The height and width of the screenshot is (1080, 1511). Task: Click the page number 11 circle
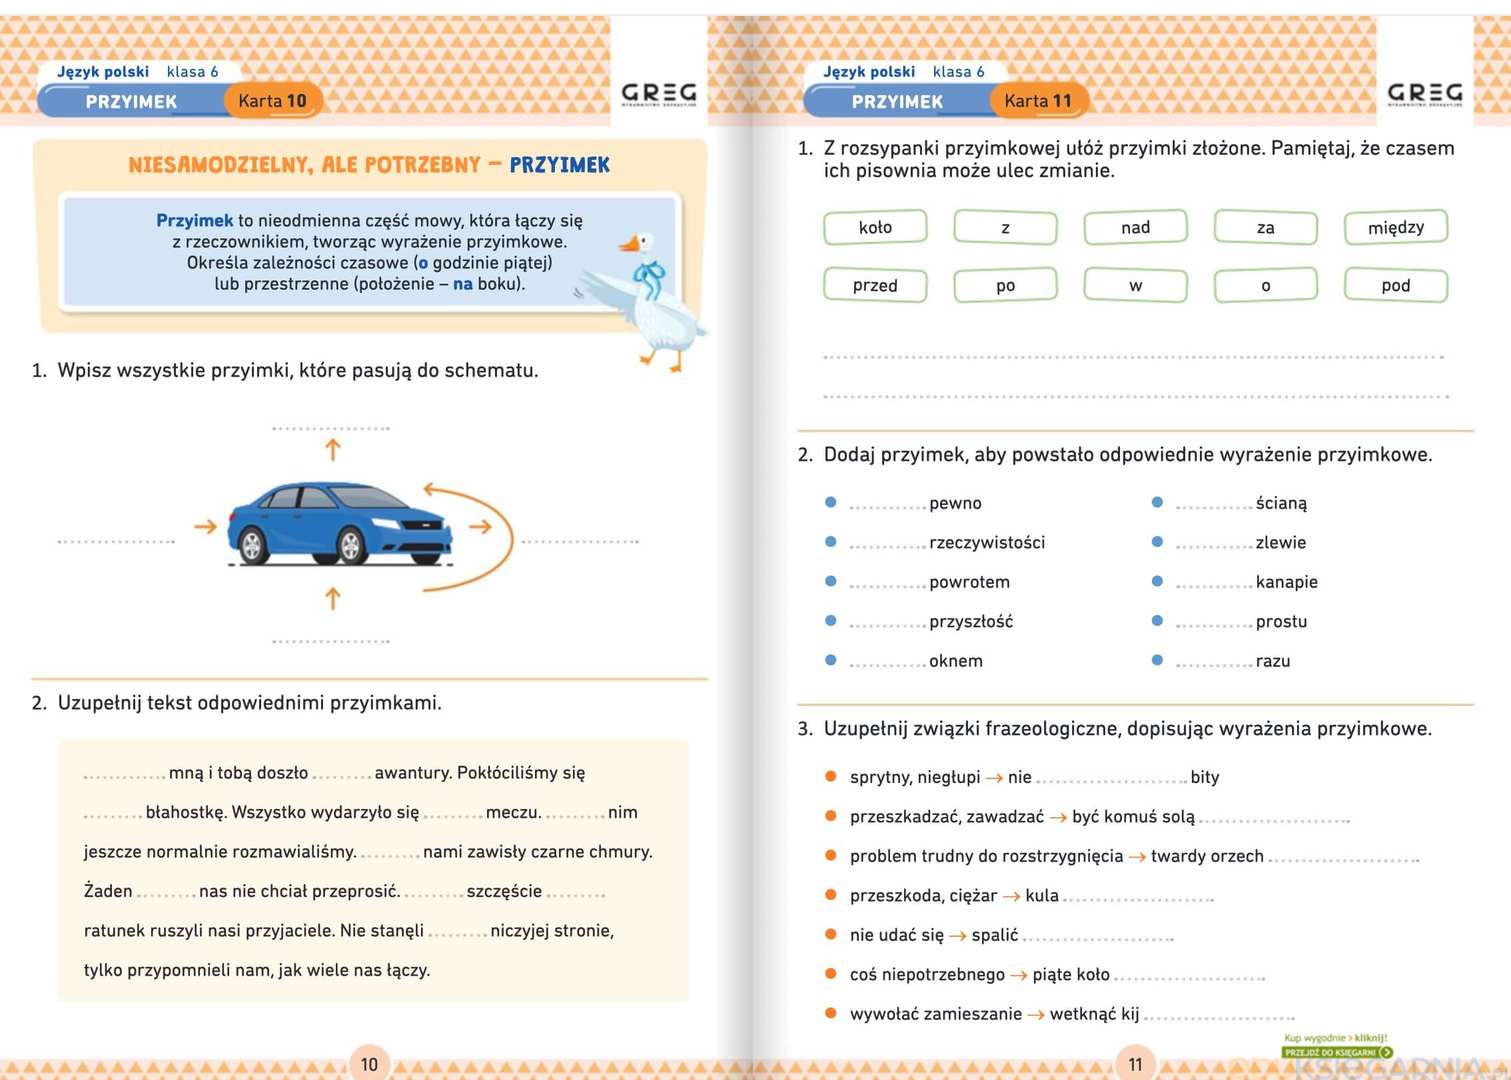(x=1135, y=1063)
